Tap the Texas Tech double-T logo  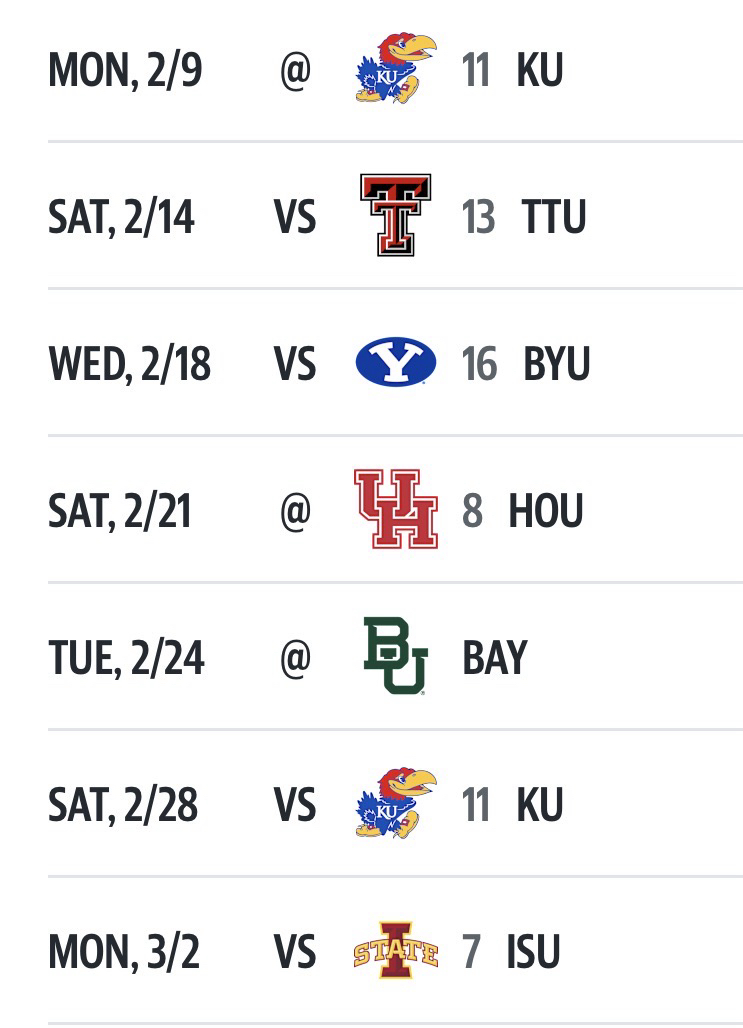click(x=396, y=215)
